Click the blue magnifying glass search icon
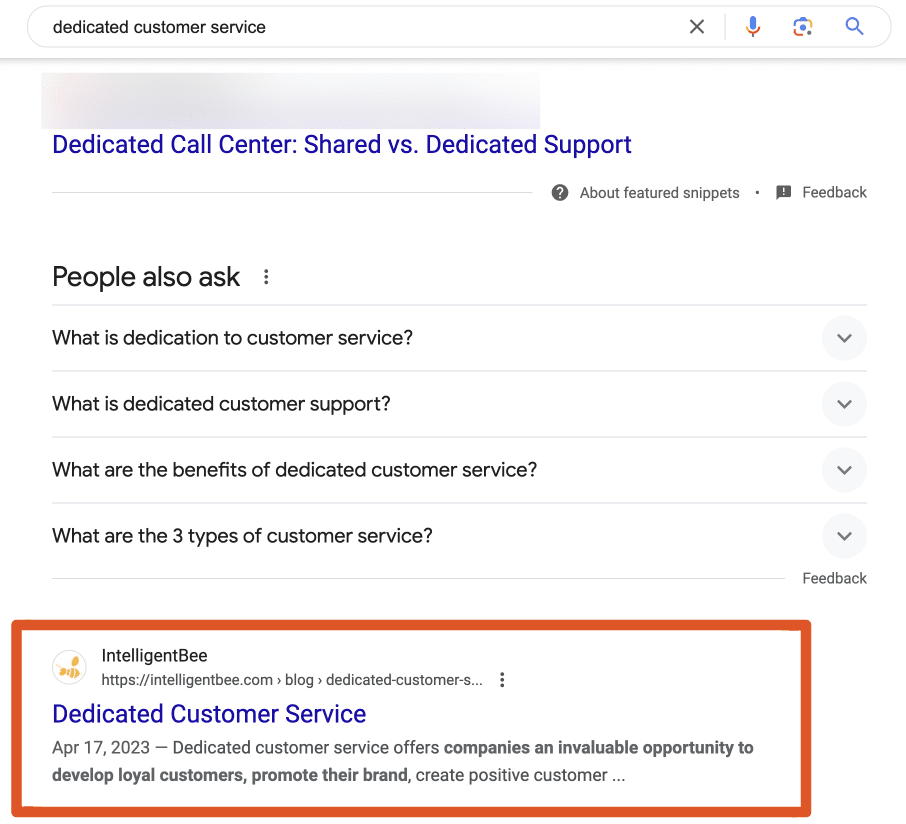Viewport: 906px width, 824px height. coord(854,27)
